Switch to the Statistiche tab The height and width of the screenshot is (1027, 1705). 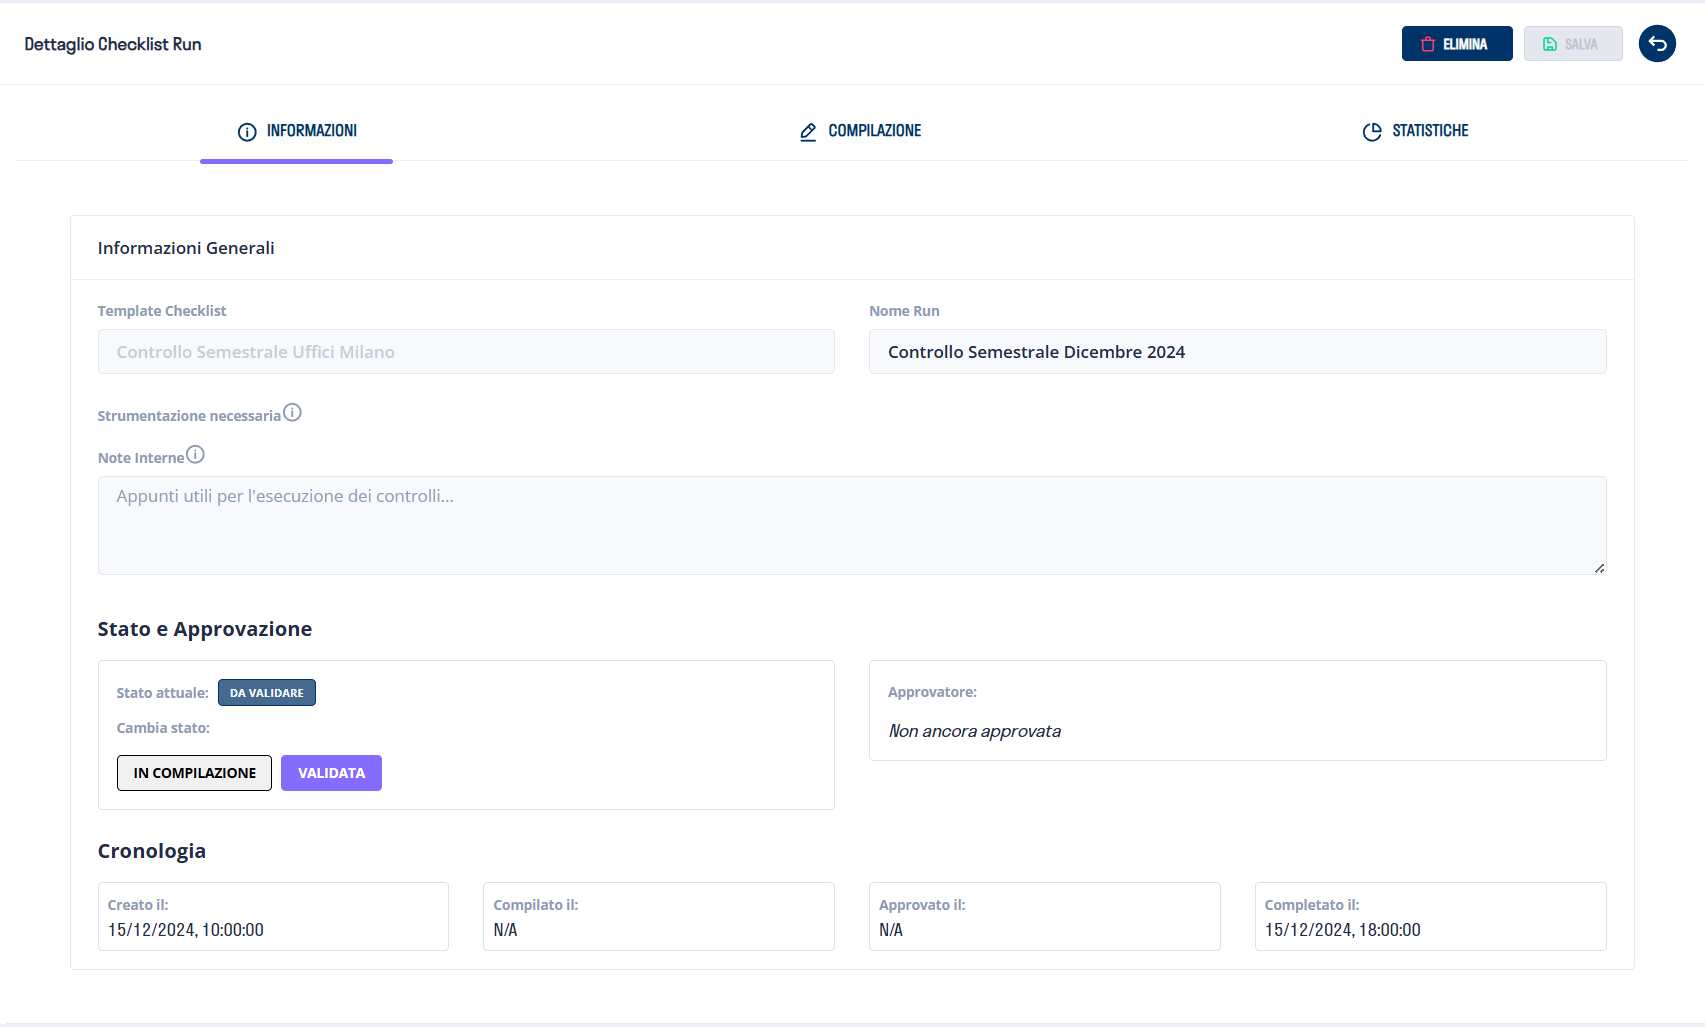(1429, 131)
